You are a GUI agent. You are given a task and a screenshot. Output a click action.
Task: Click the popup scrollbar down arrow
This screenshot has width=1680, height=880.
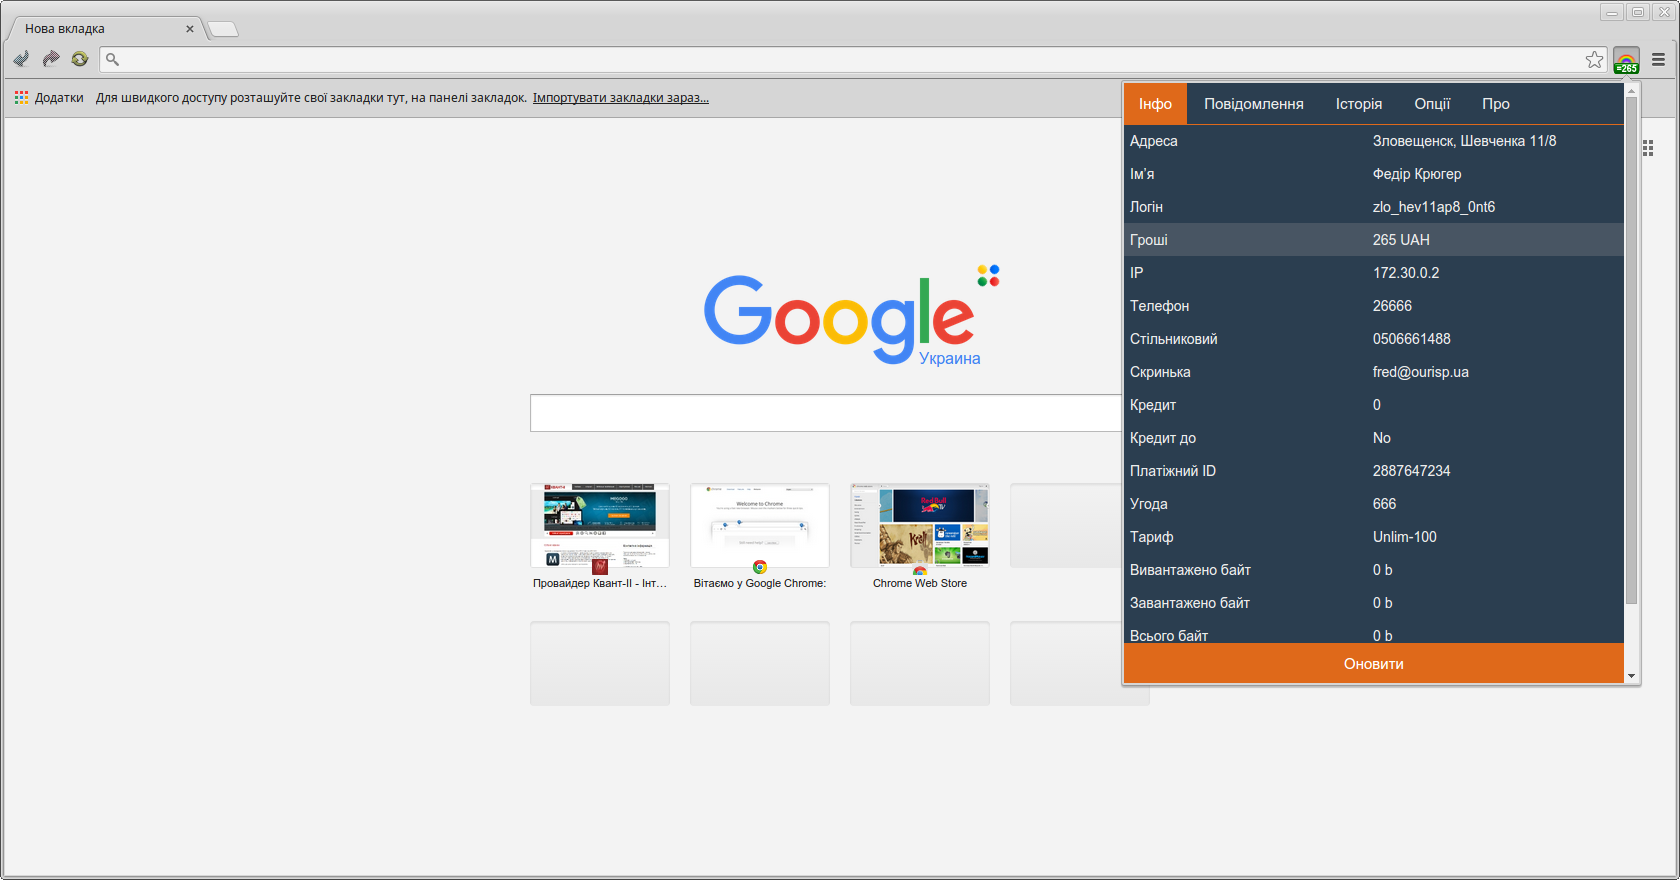point(1632,677)
